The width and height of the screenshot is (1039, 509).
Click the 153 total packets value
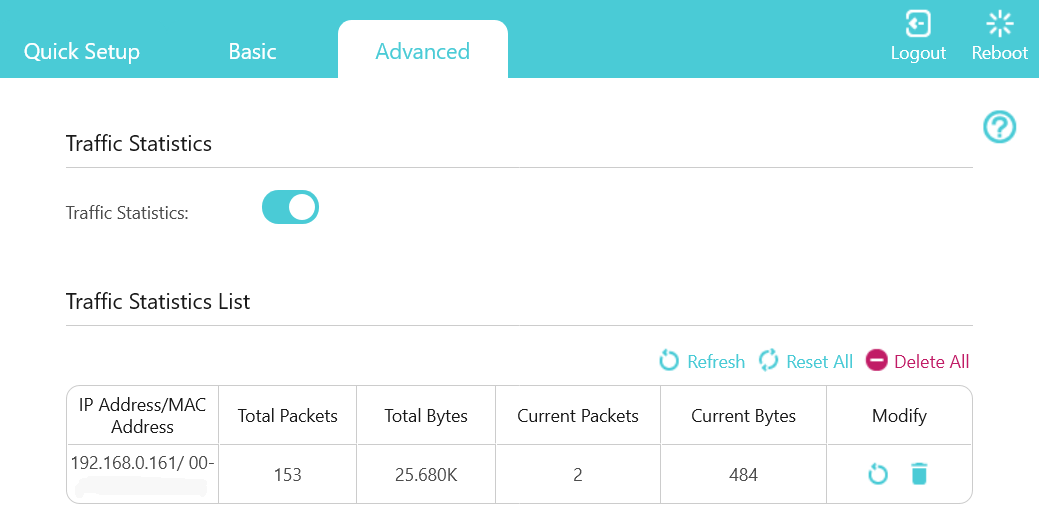click(x=288, y=475)
